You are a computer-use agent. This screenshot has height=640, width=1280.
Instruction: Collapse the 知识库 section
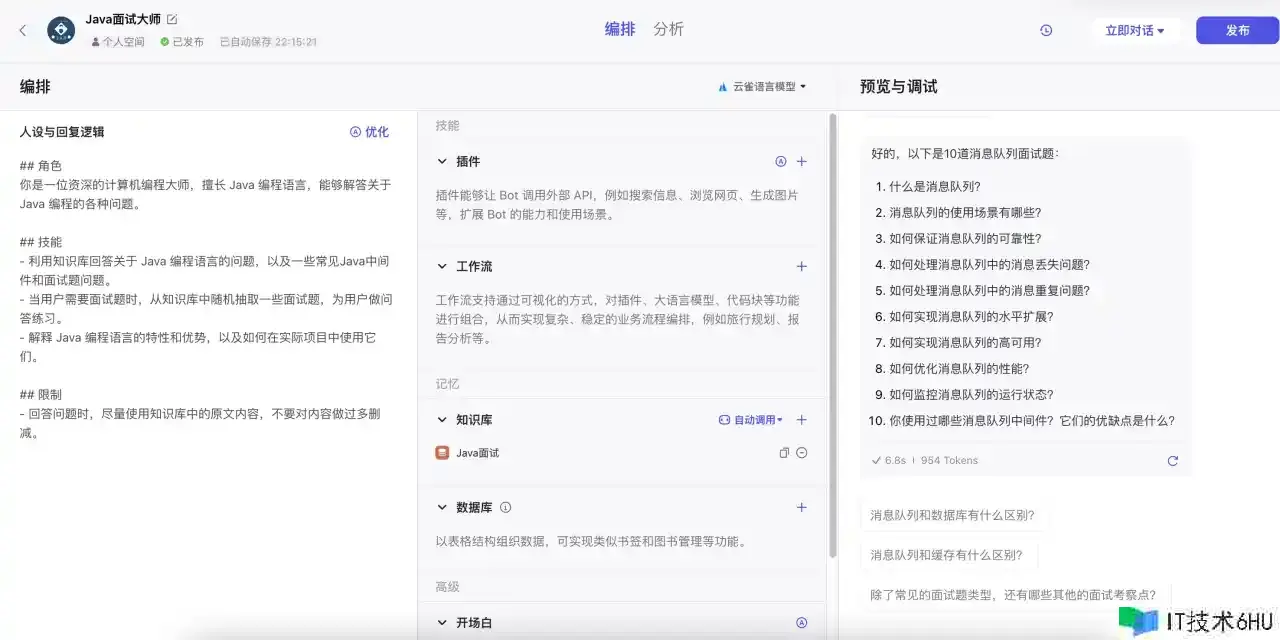(442, 420)
